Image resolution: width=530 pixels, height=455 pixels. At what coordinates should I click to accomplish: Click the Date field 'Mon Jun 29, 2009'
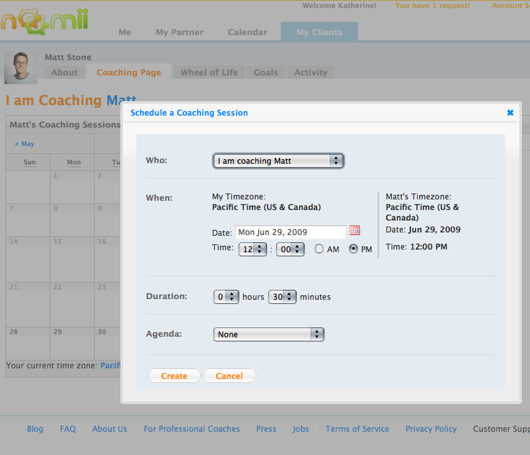(291, 232)
